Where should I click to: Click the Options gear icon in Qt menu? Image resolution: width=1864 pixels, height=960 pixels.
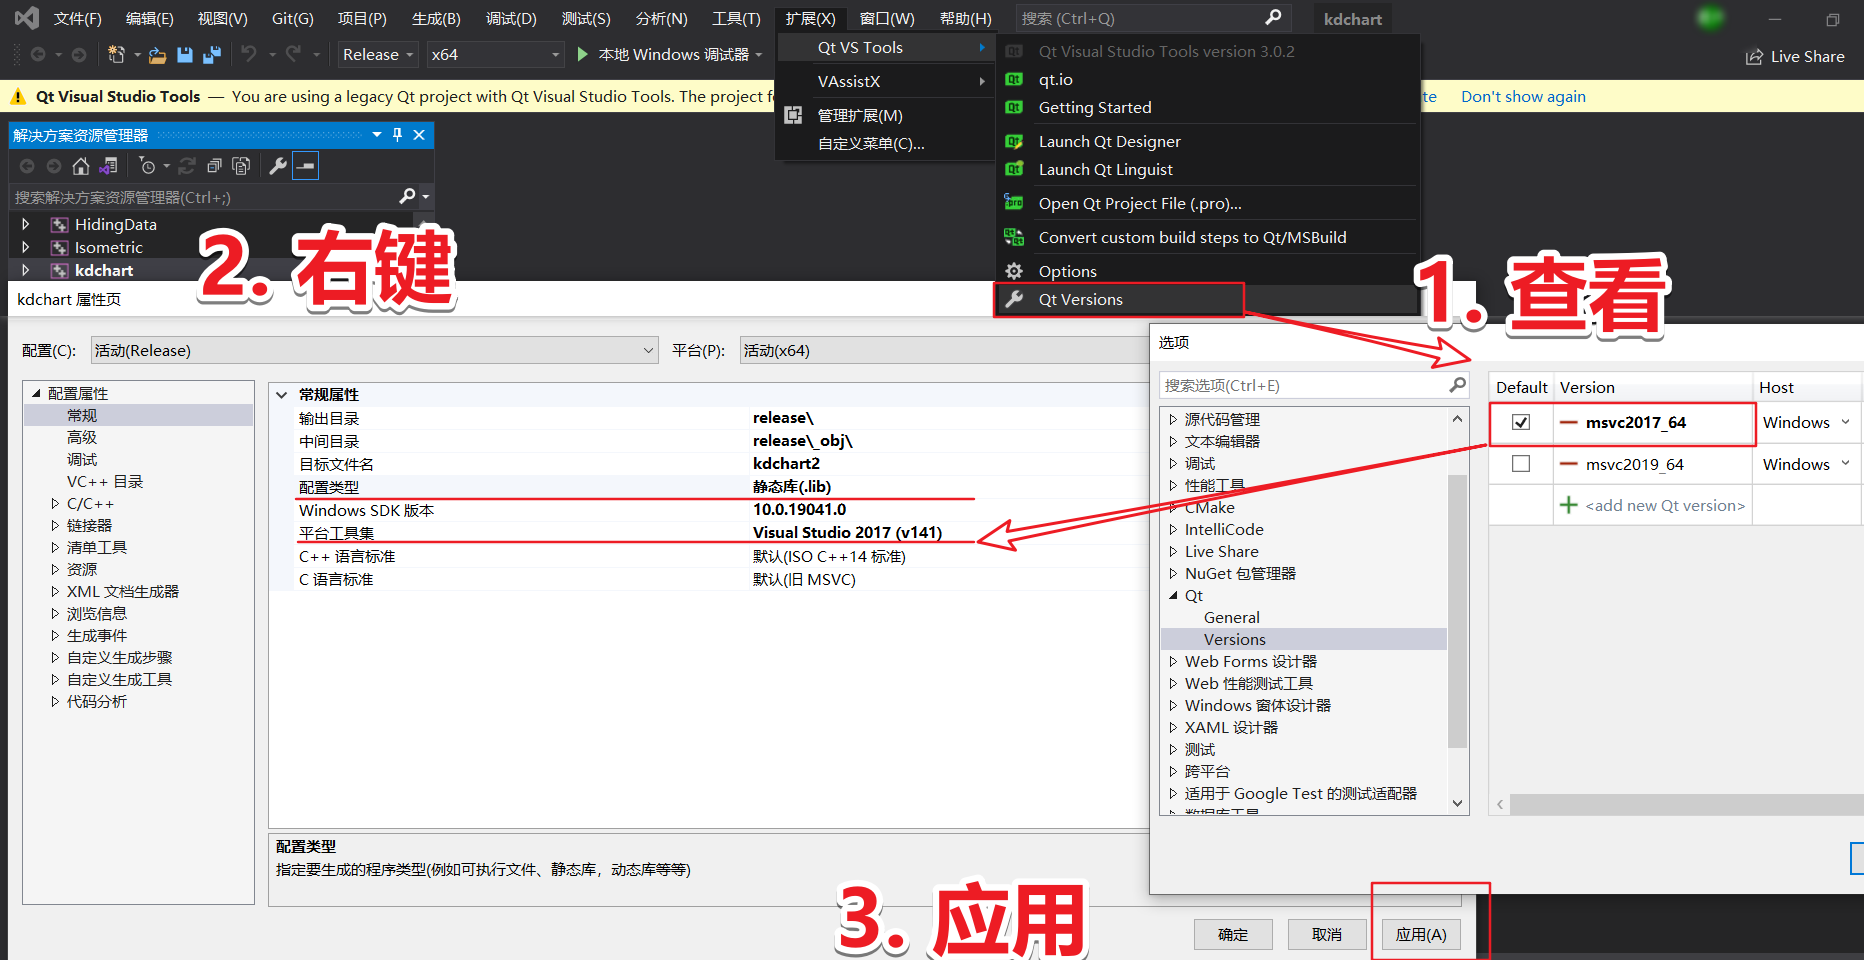click(x=1014, y=271)
